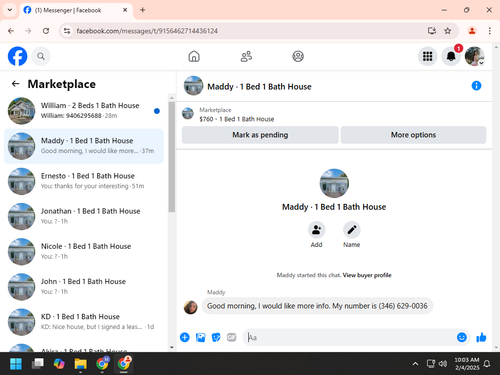
Task: Open Copilot from the taskbar
Action: (x=59, y=363)
